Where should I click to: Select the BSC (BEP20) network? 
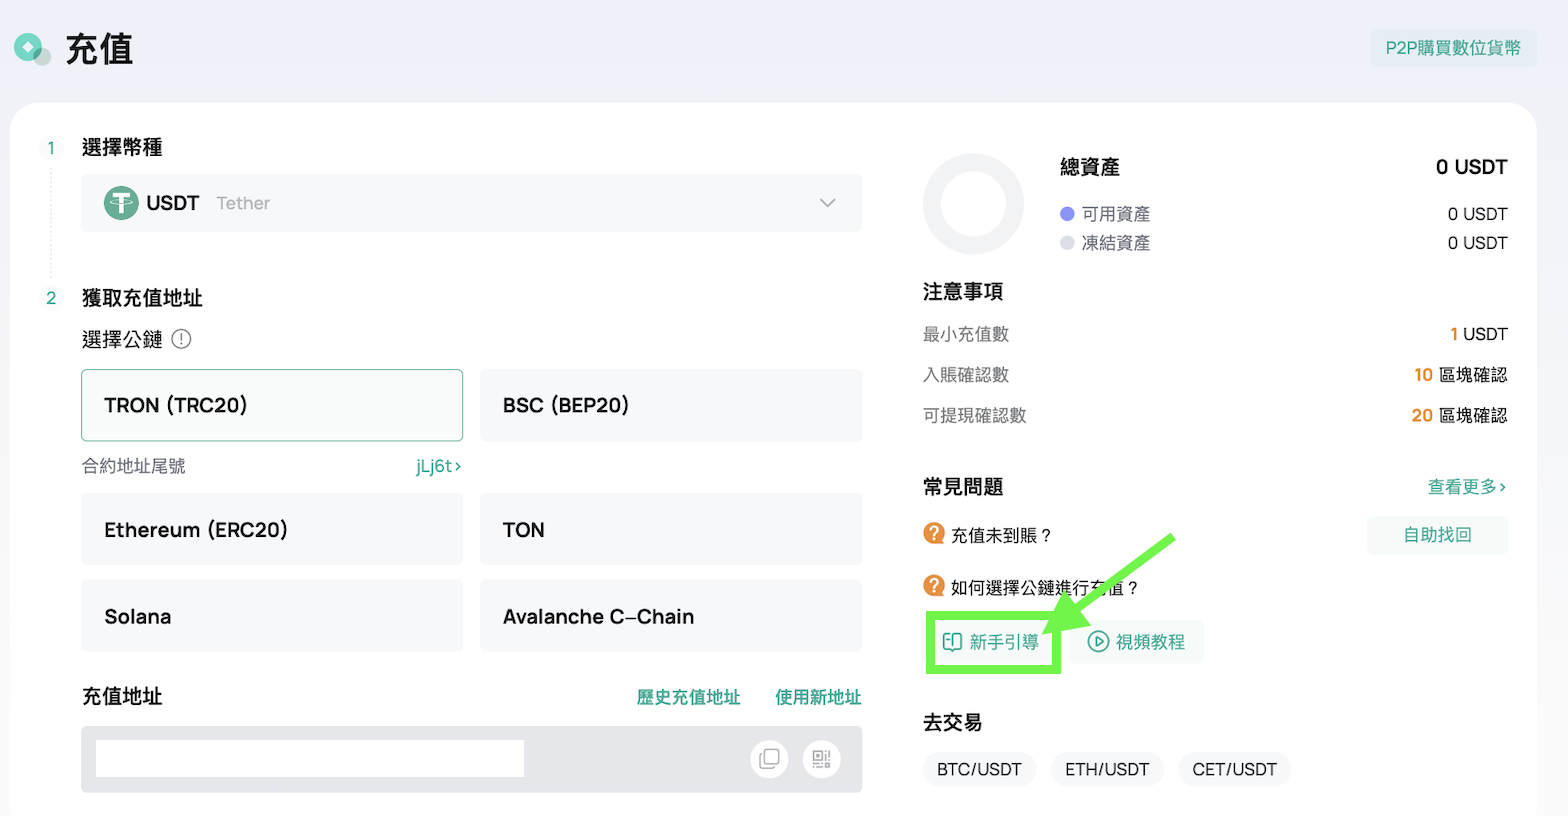click(x=671, y=405)
